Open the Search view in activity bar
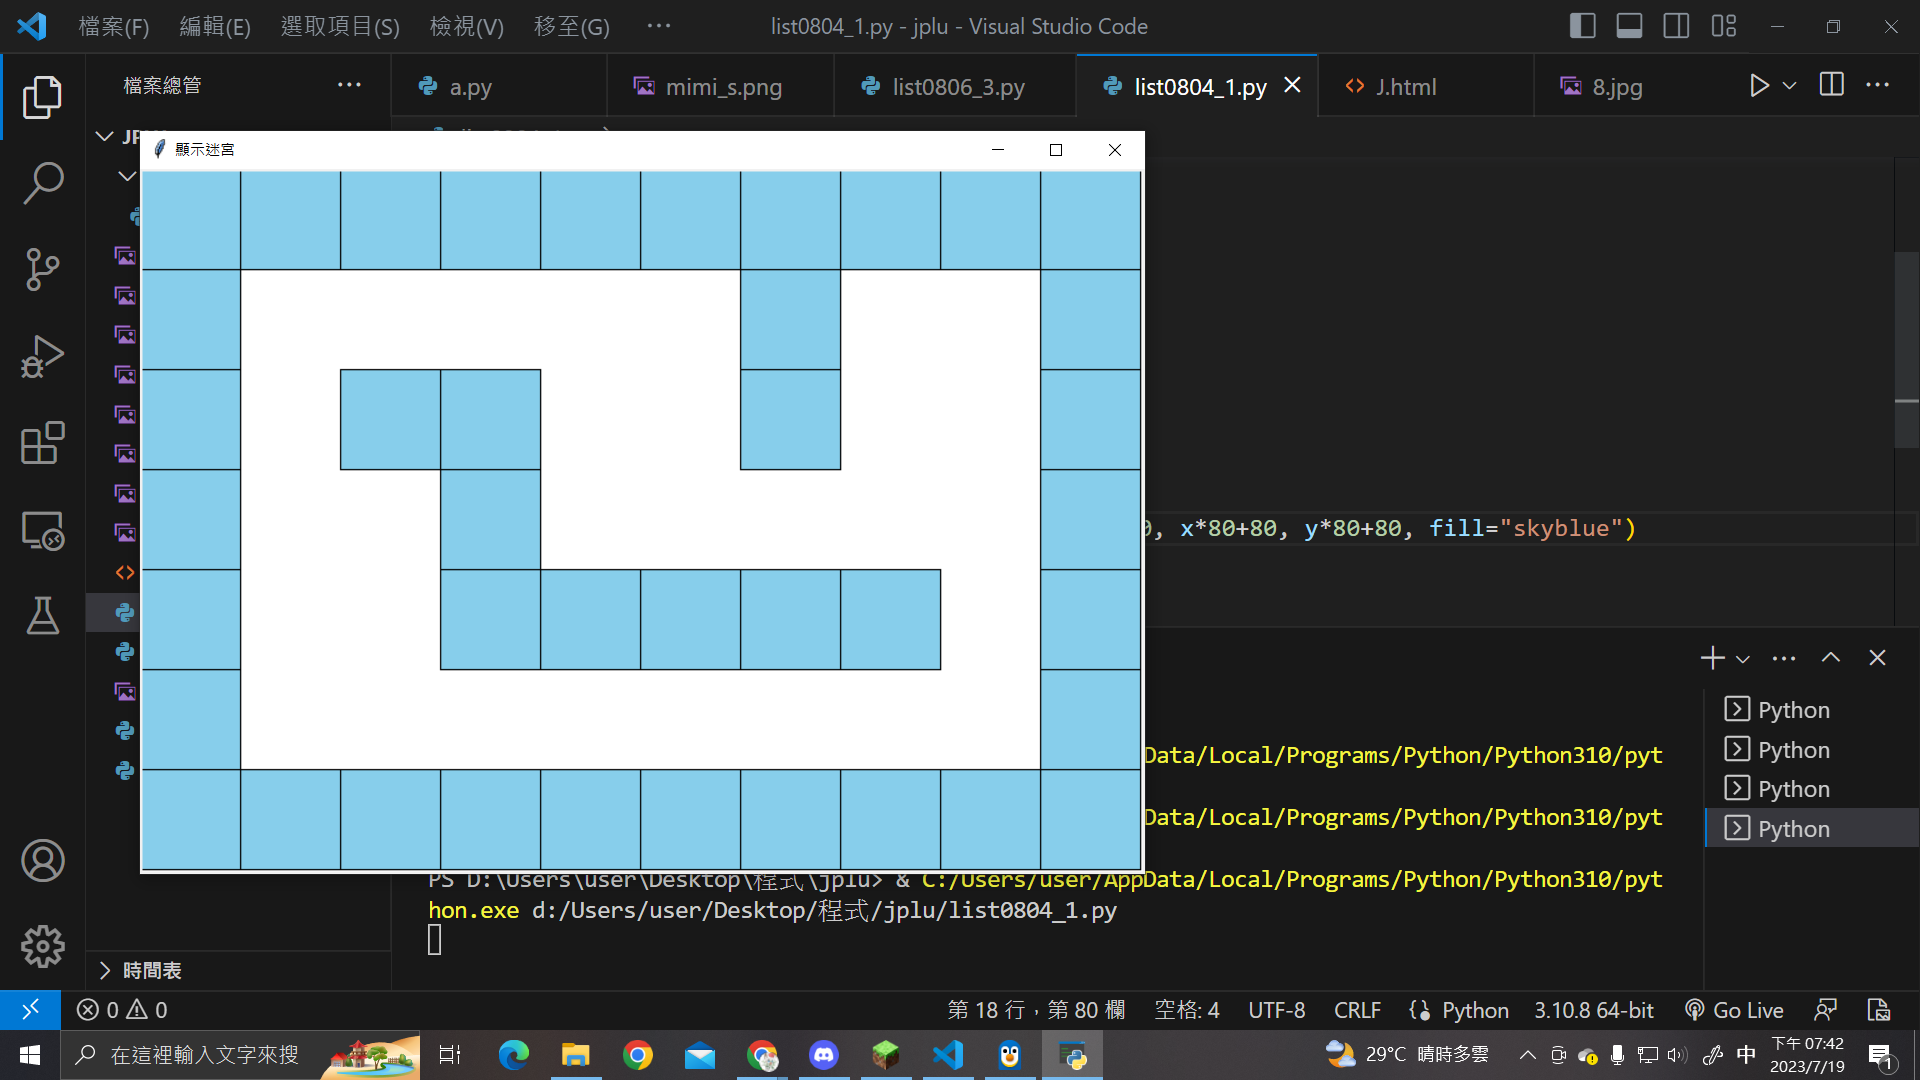This screenshot has height=1080, width=1920. [x=43, y=184]
